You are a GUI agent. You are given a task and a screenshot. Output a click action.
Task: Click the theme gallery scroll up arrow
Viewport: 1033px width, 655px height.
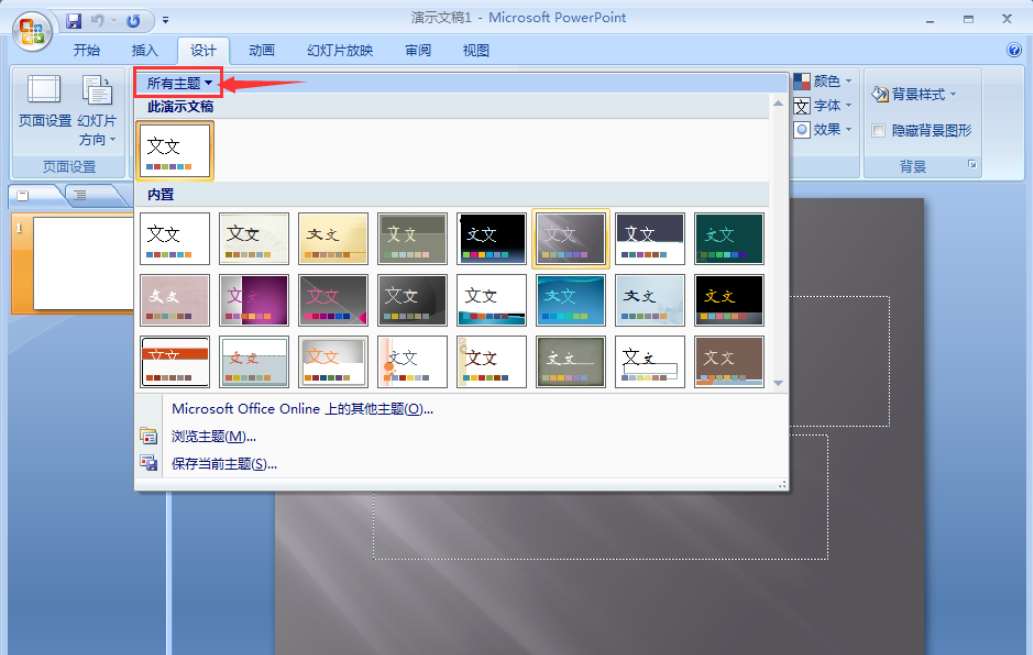[778, 103]
